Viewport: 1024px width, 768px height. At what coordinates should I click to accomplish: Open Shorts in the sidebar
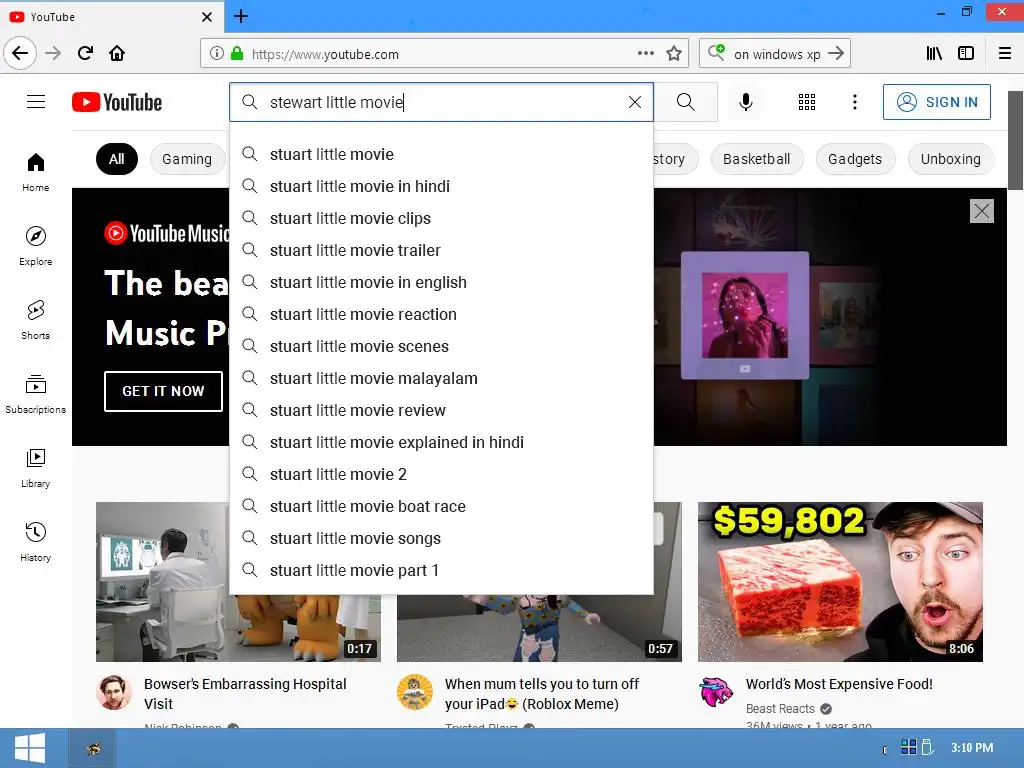[x=36, y=320]
